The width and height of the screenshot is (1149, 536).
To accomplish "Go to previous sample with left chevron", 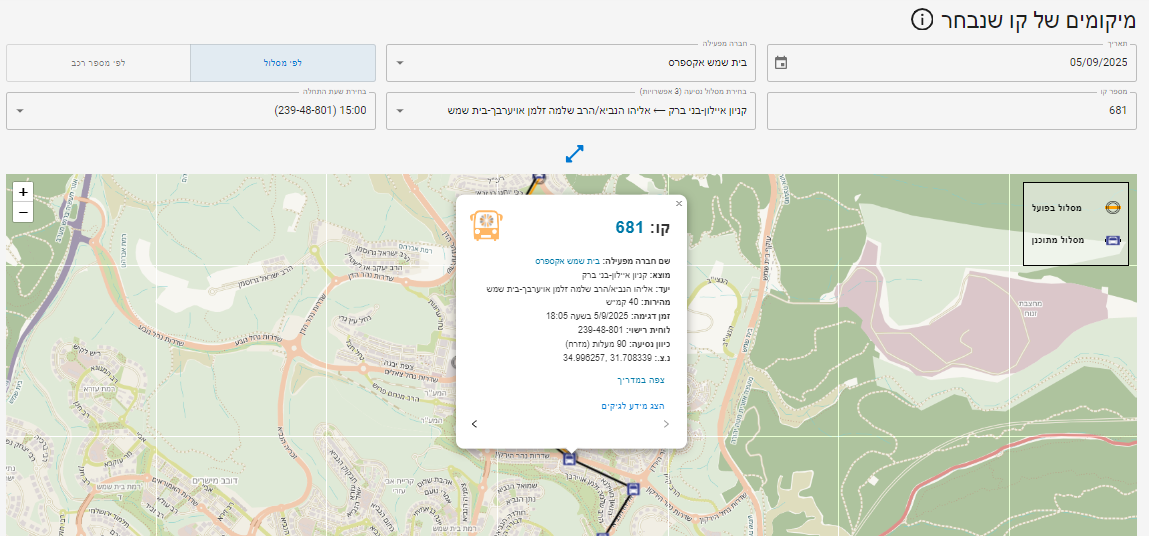I will [474, 424].
